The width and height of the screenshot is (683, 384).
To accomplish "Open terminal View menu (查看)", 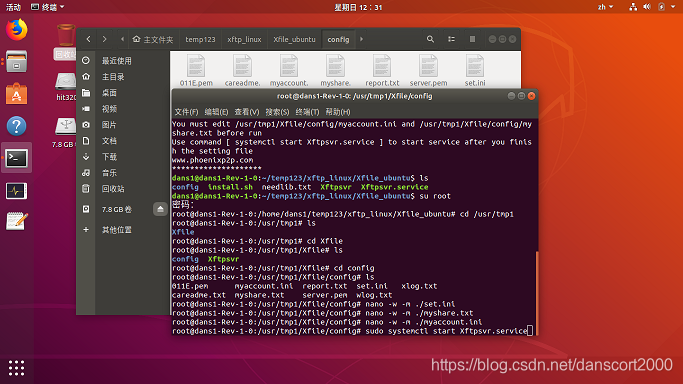I will [247, 112].
